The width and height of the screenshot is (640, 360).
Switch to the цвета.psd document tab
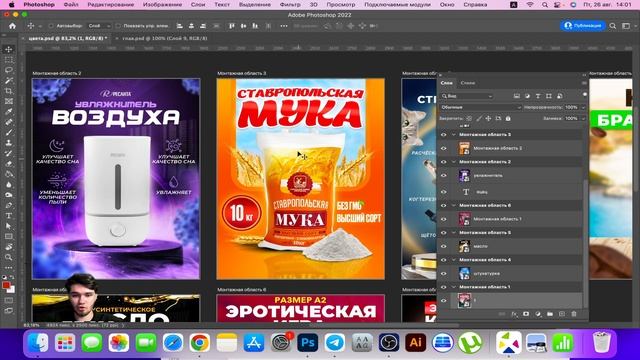[68, 38]
